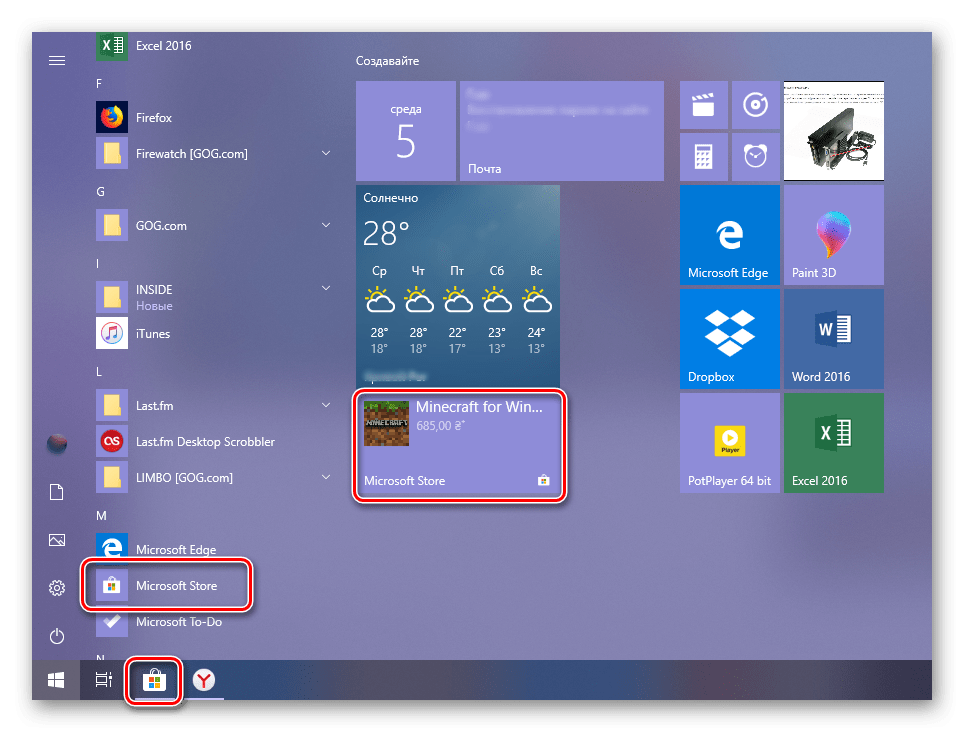Open Documents from Start sidebar
The width and height of the screenshot is (964, 732).
pyautogui.click(x=57, y=492)
